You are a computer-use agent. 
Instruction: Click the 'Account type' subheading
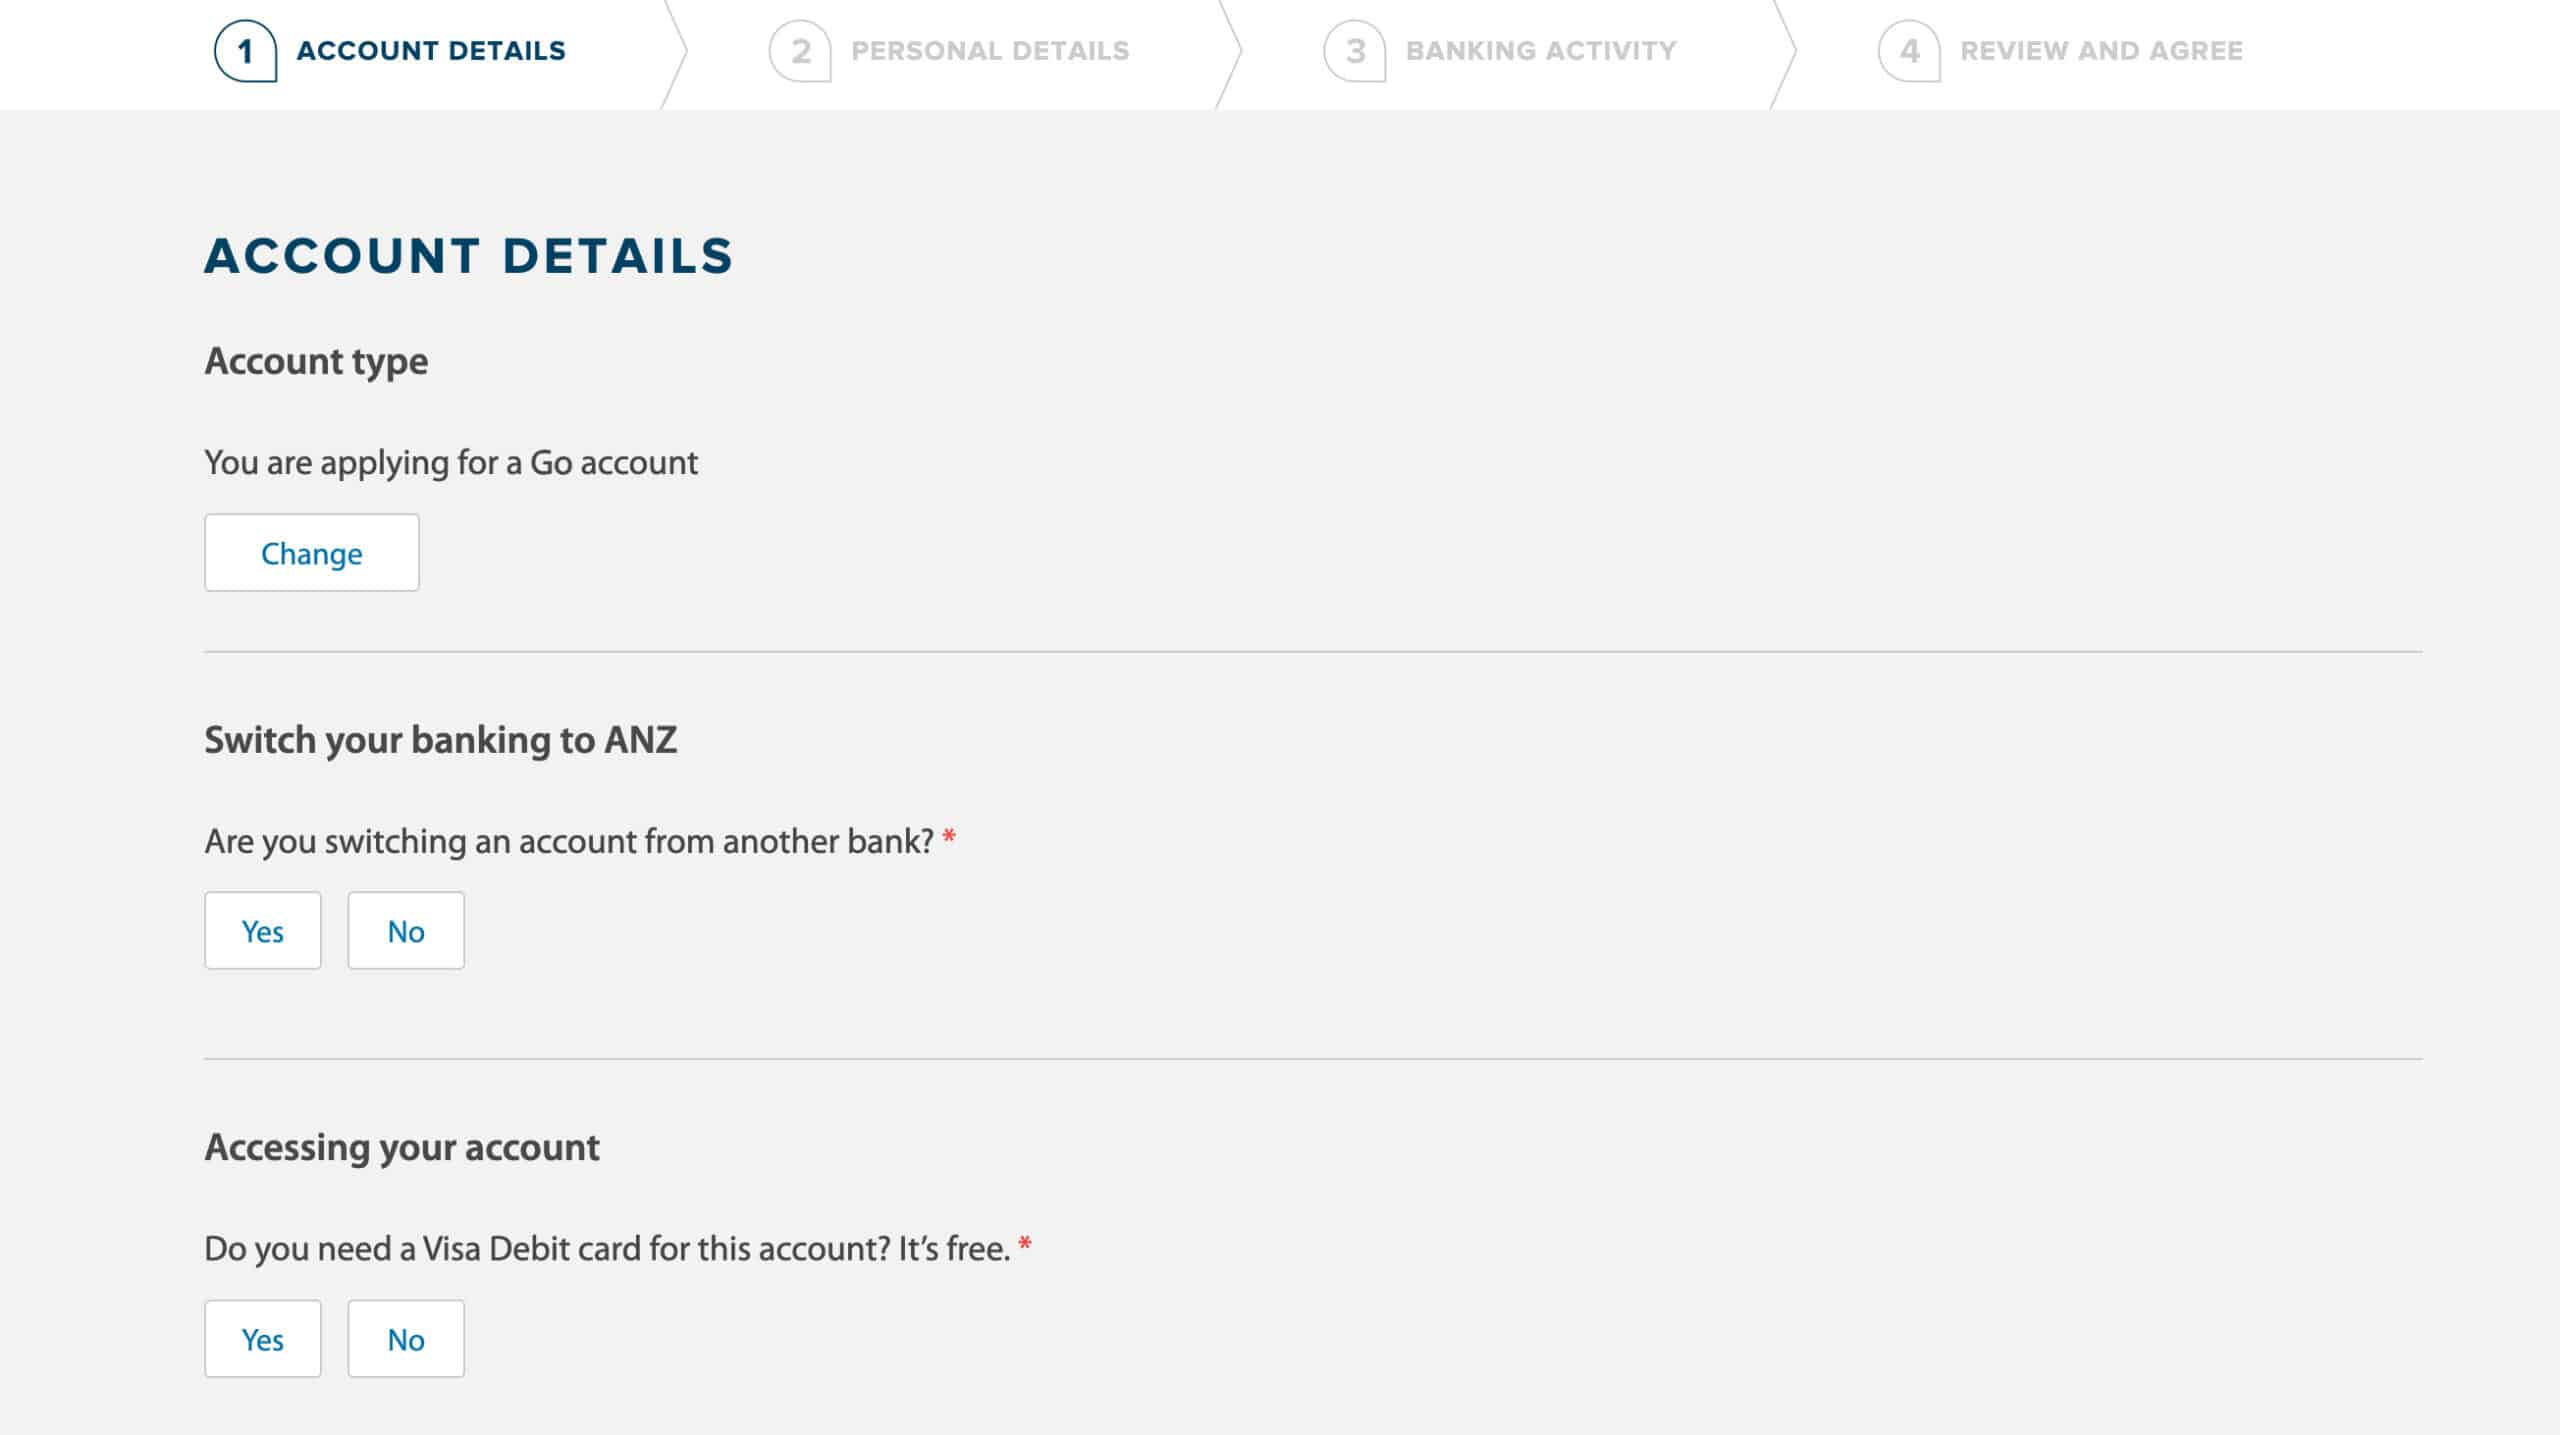point(316,361)
